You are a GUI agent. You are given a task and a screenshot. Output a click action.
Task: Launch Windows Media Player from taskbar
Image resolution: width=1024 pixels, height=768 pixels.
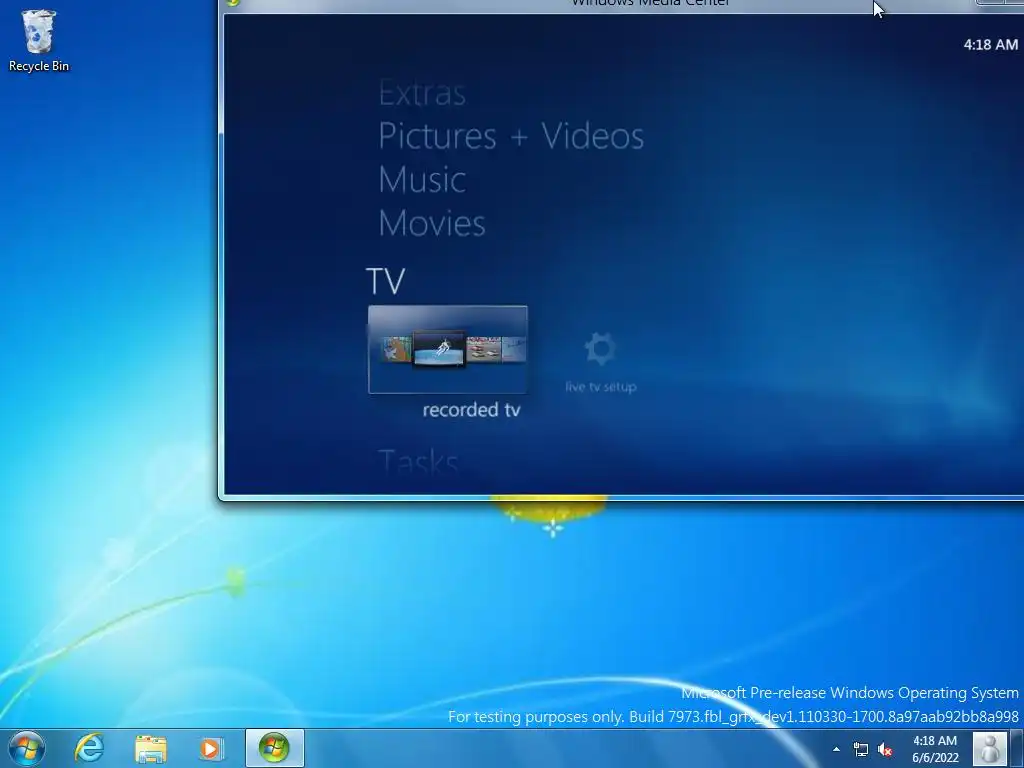coord(211,749)
